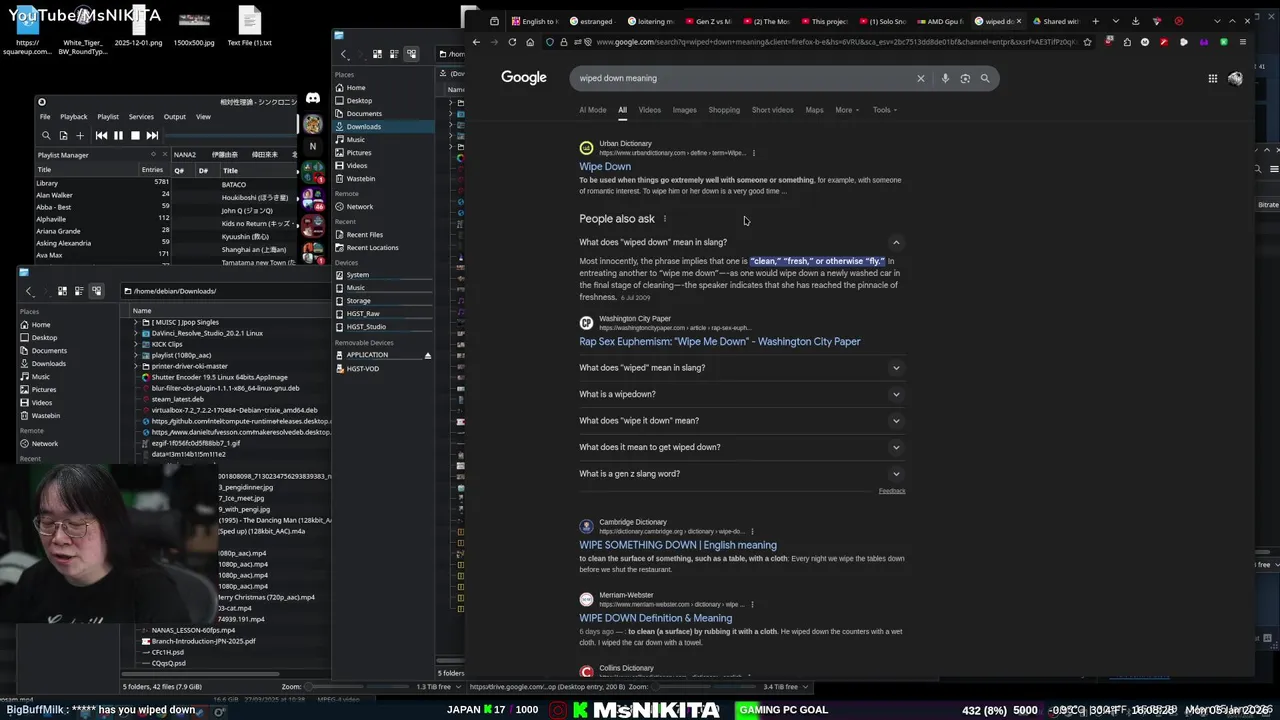This screenshot has width=1280, height=720.
Task: Go back in Firefox browser
Action: click(476, 42)
